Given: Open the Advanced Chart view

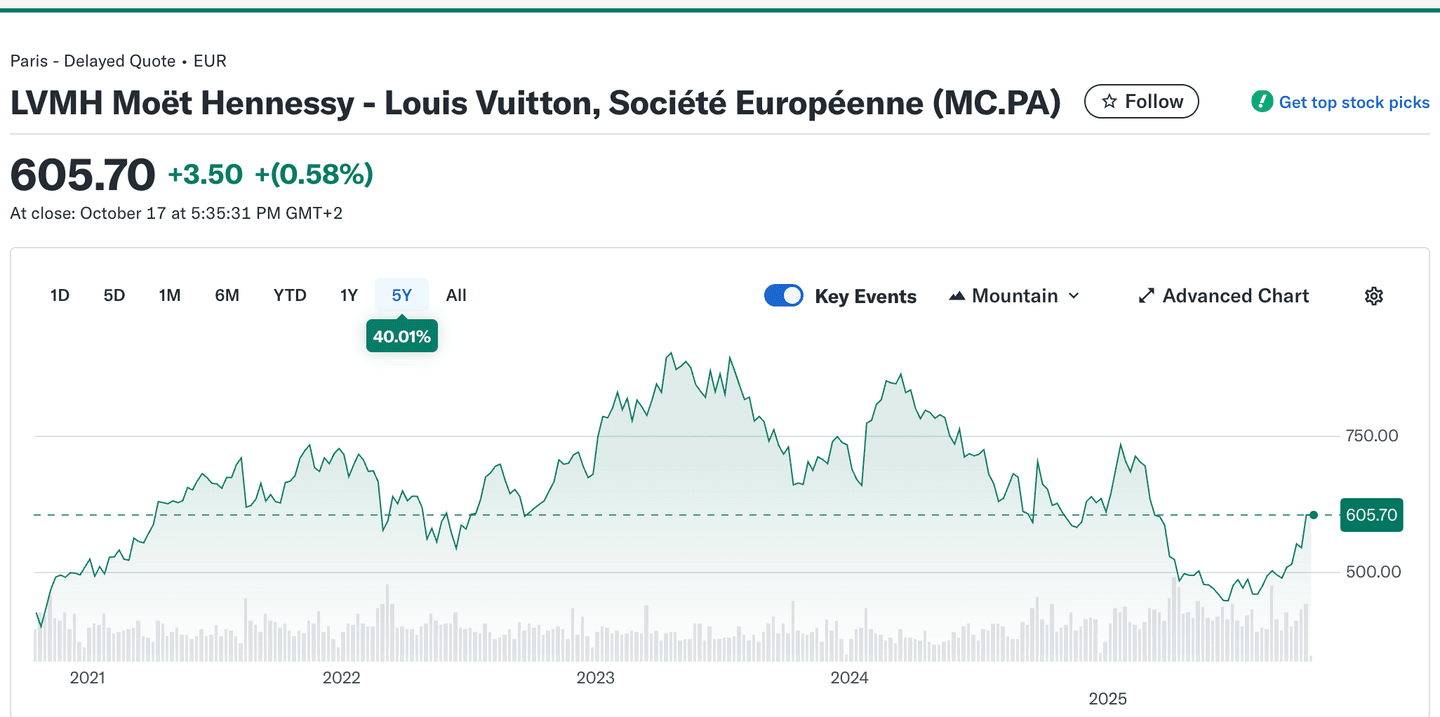Looking at the screenshot, I should pyautogui.click(x=1235, y=296).
